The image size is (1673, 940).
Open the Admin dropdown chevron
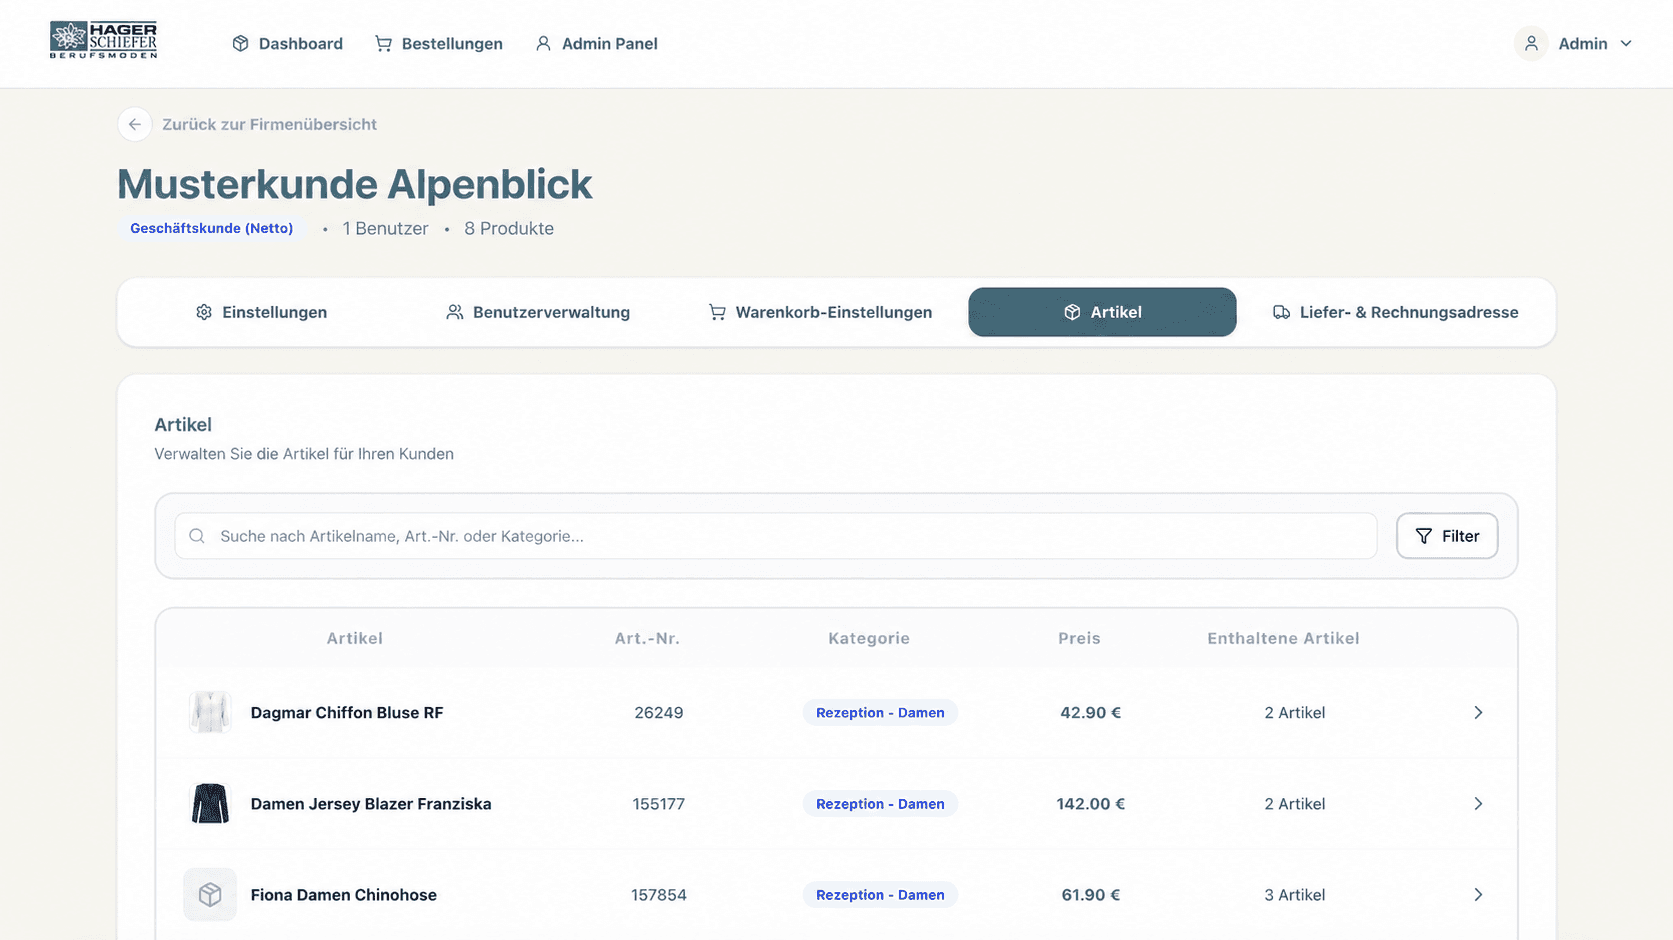coord(1626,44)
